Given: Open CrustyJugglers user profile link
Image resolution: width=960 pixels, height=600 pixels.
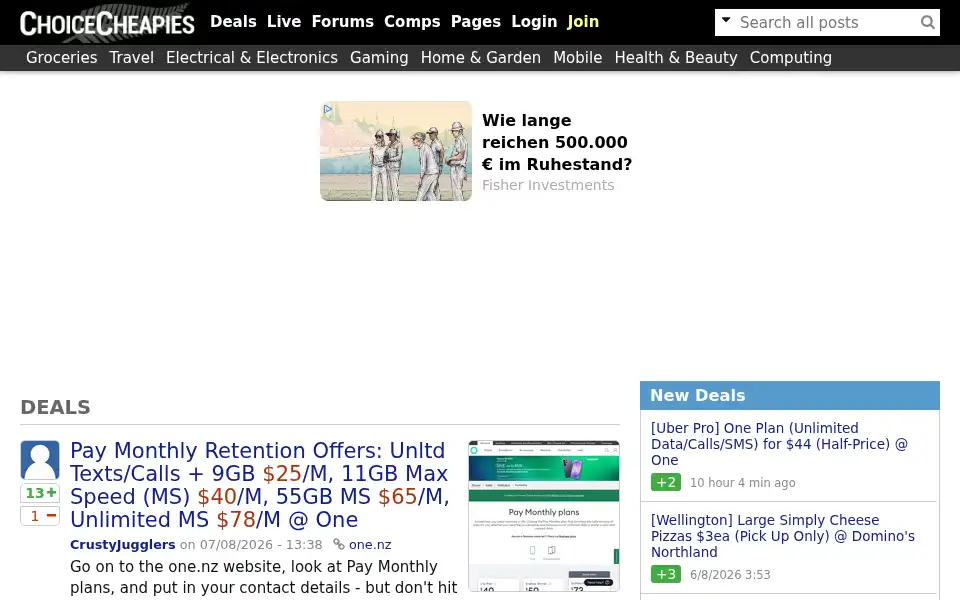Looking at the screenshot, I should click(122, 544).
